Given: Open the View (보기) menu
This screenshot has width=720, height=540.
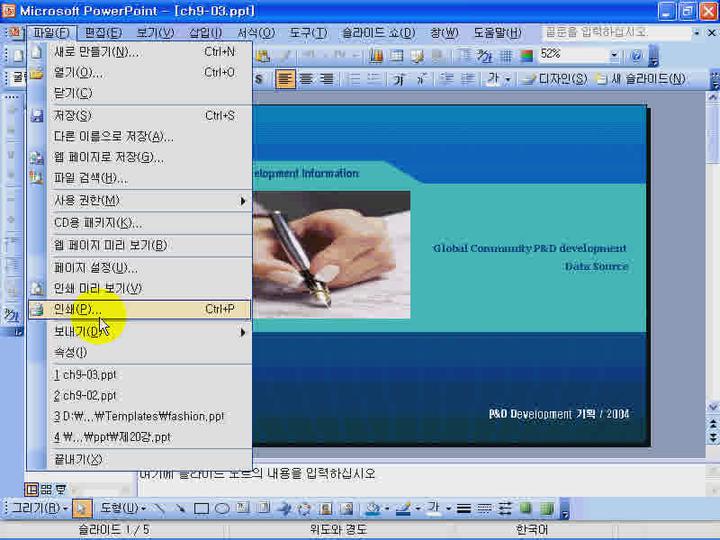Looking at the screenshot, I should (x=155, y=33).
